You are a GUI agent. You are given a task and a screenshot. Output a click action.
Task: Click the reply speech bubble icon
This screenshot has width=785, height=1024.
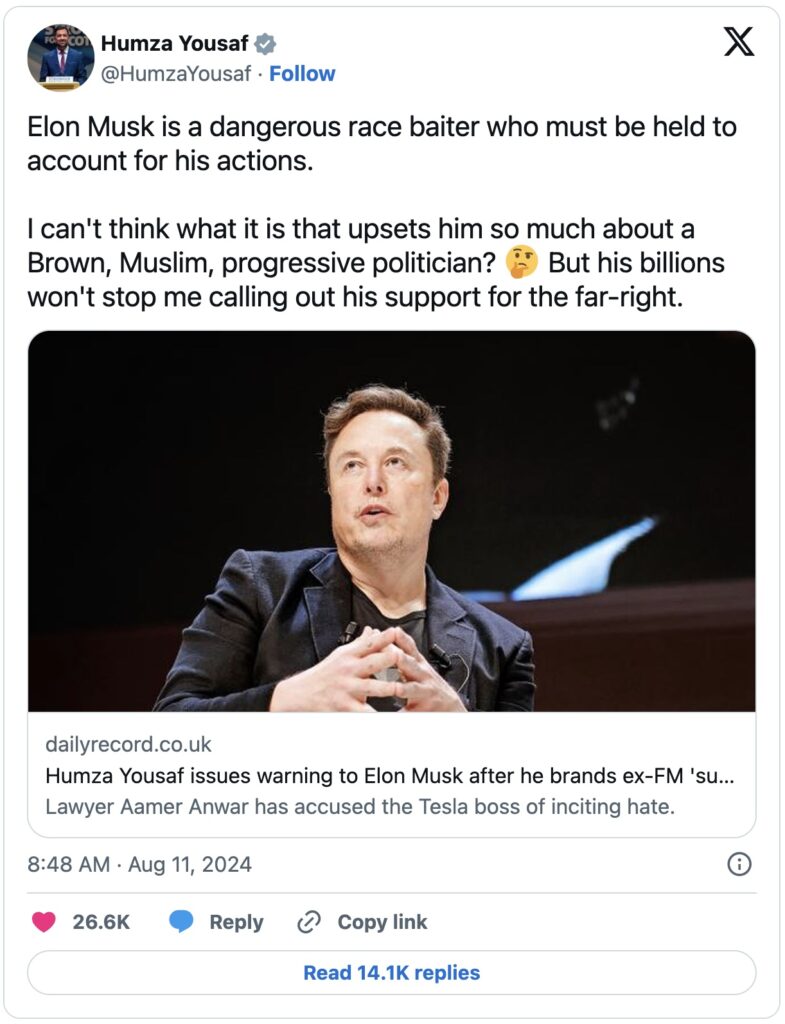tap(181, 922)
